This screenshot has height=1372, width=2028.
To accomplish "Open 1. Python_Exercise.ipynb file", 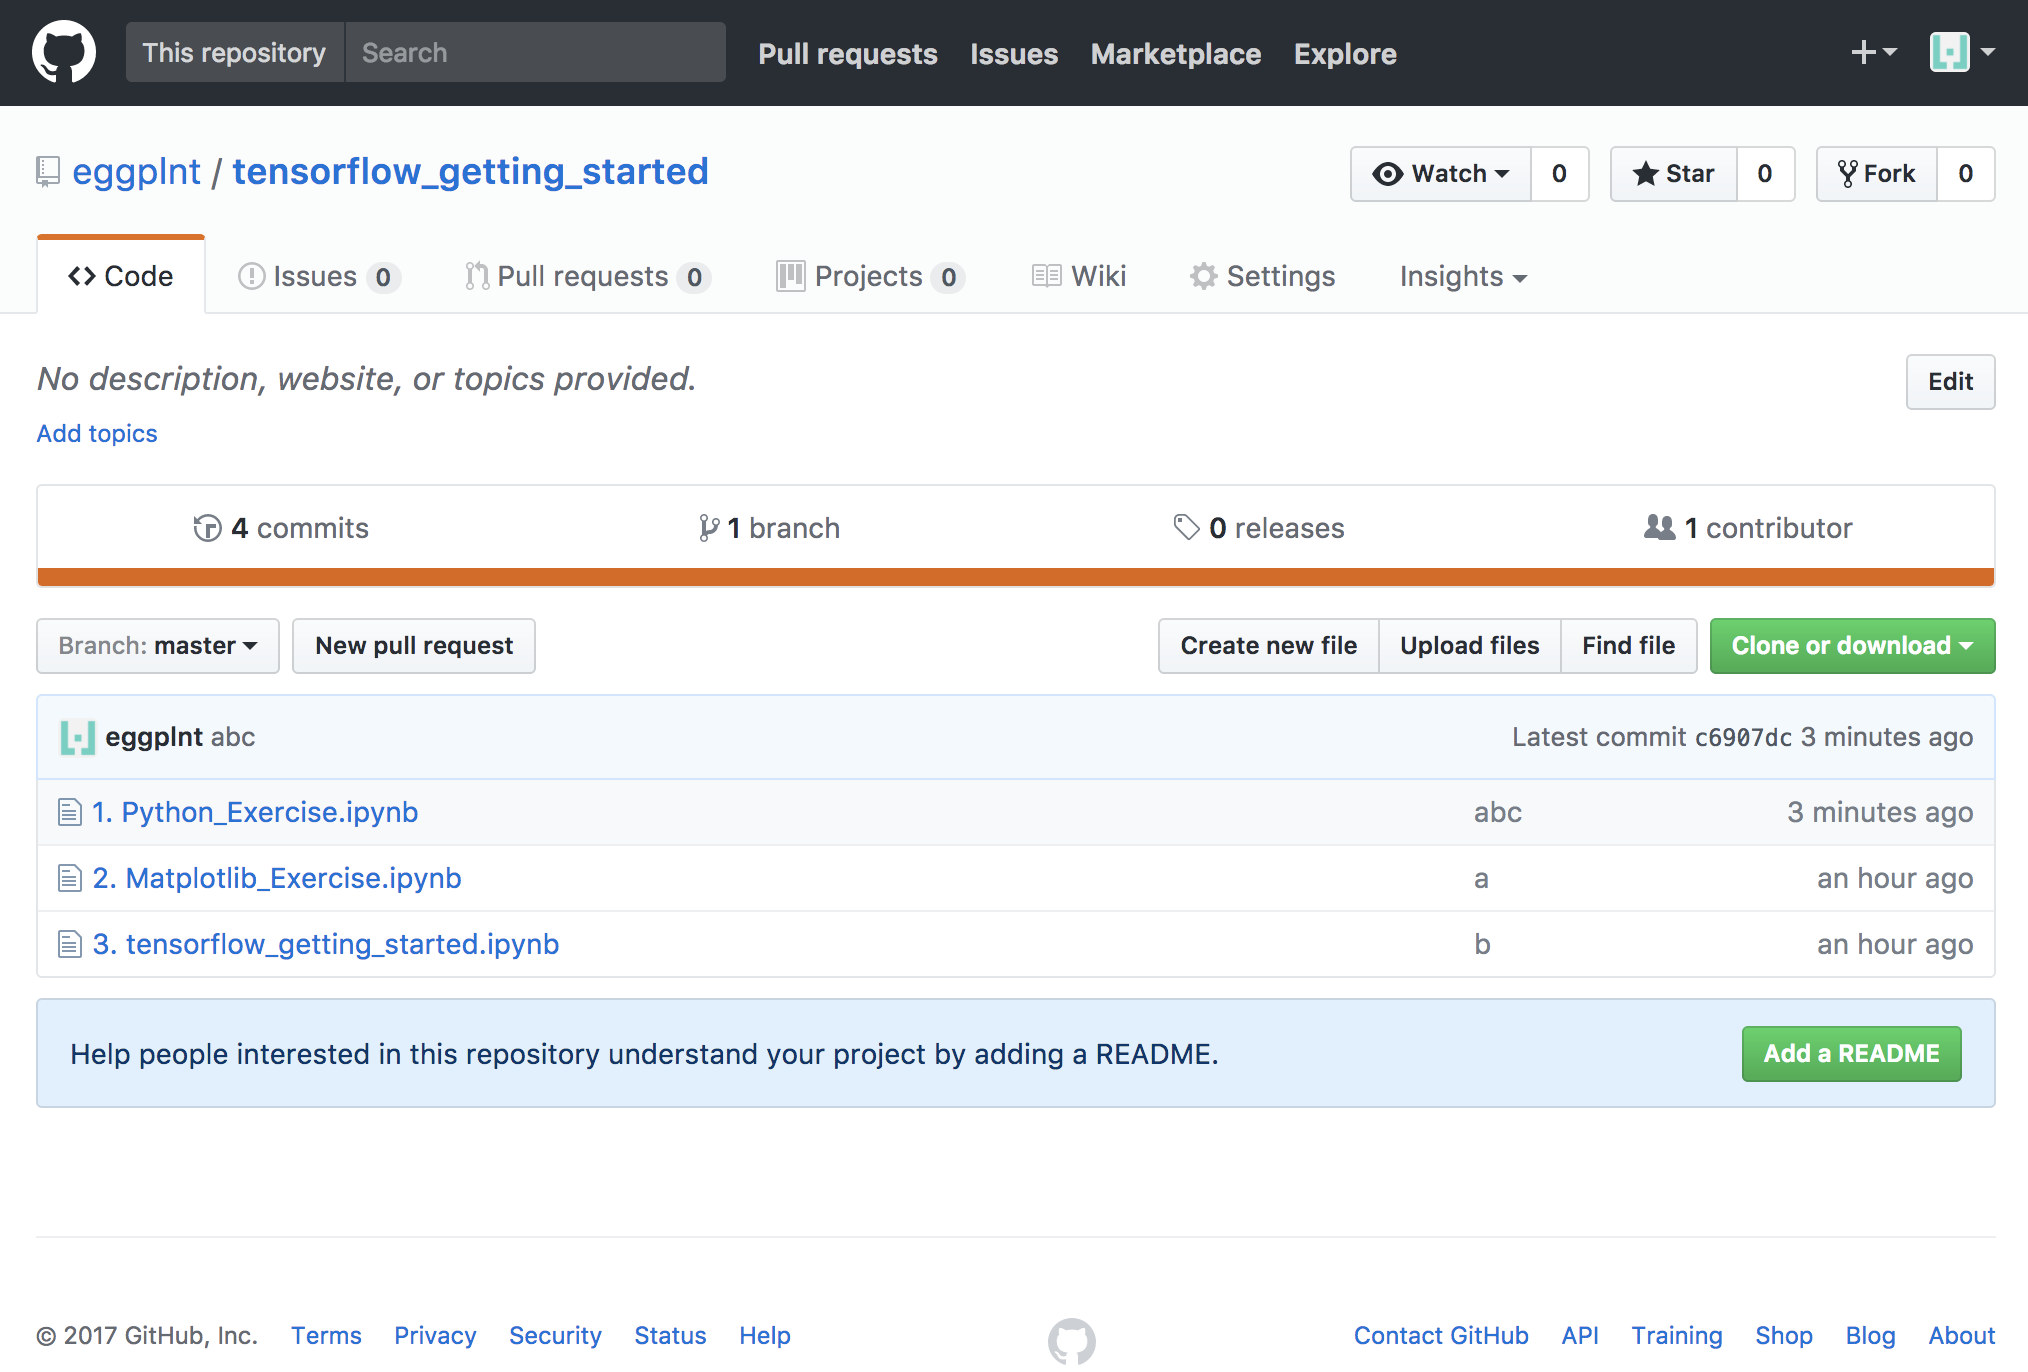I will (255, 812).
